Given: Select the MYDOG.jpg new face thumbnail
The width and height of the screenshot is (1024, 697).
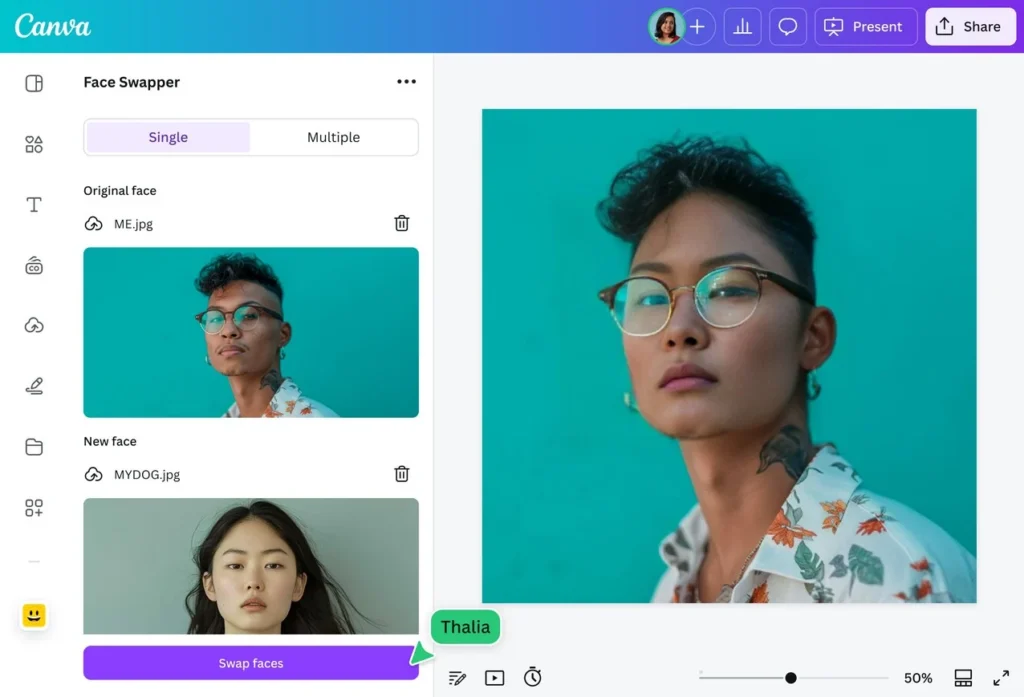Looking at the screenshot, I should click(250, 566).
